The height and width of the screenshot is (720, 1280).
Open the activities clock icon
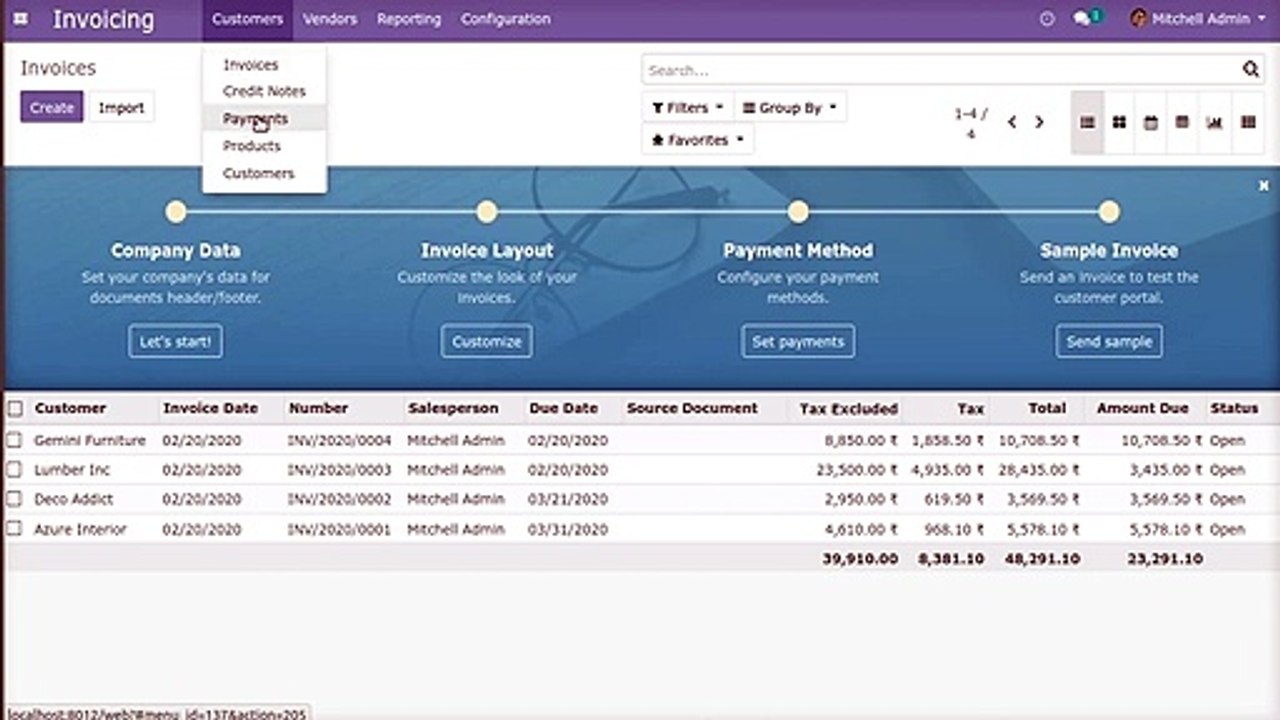(x=1047, y=19)
